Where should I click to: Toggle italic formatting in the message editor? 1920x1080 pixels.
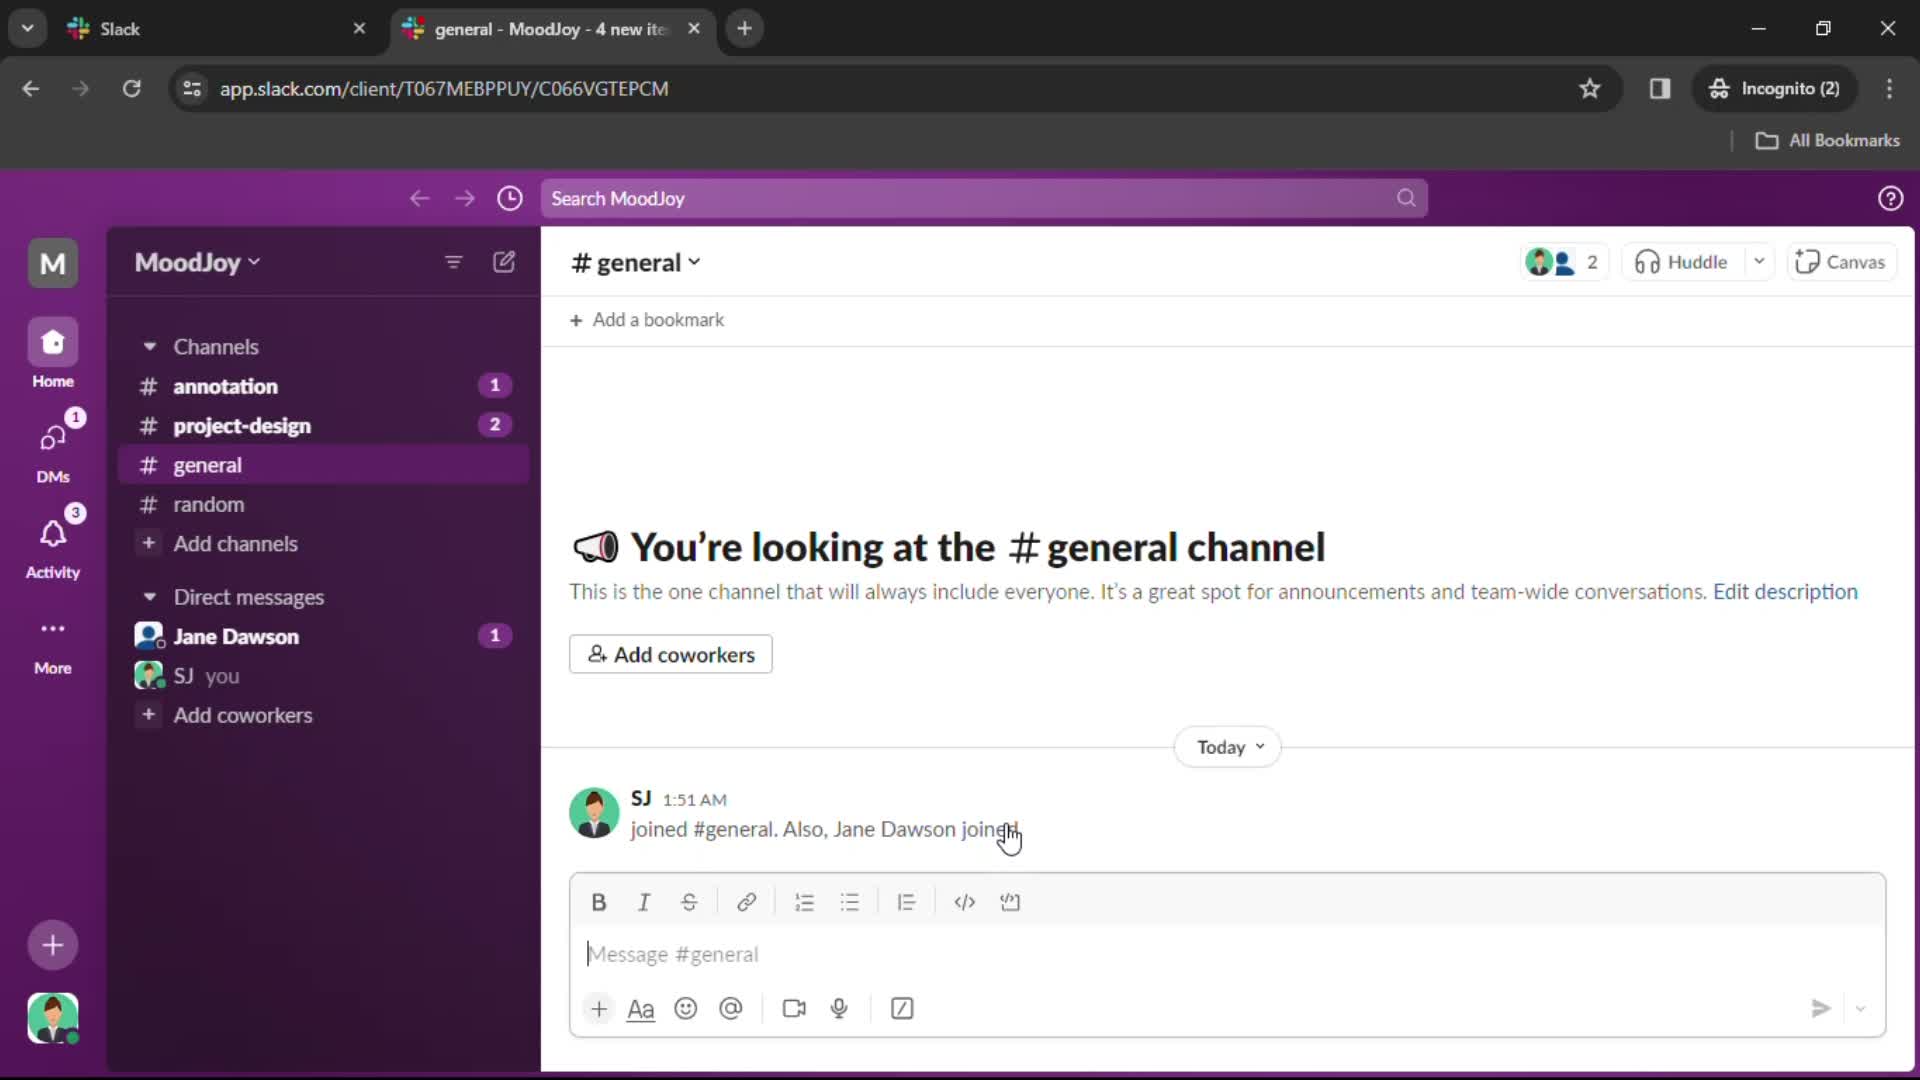(644, 902)
